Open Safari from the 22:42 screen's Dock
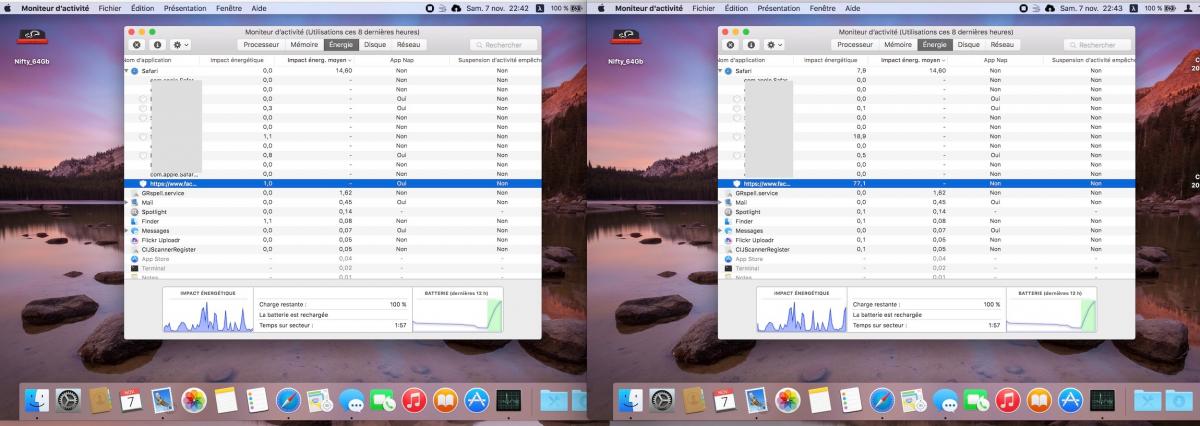This screenshot has height=426, width=1200. tap(288, 400)
